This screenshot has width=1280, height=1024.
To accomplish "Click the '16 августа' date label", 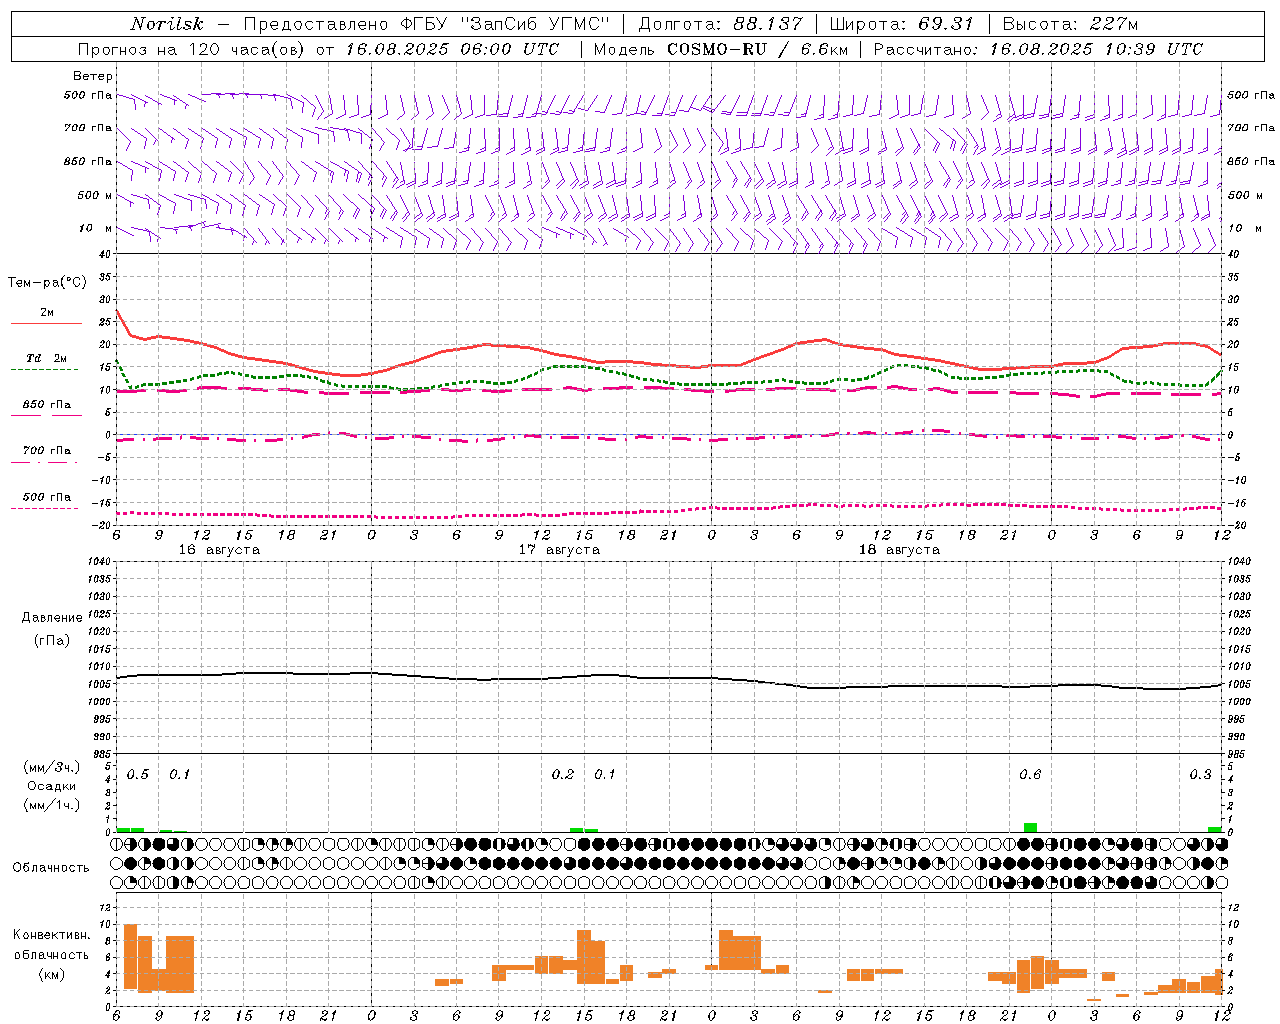I will point(219,550).
